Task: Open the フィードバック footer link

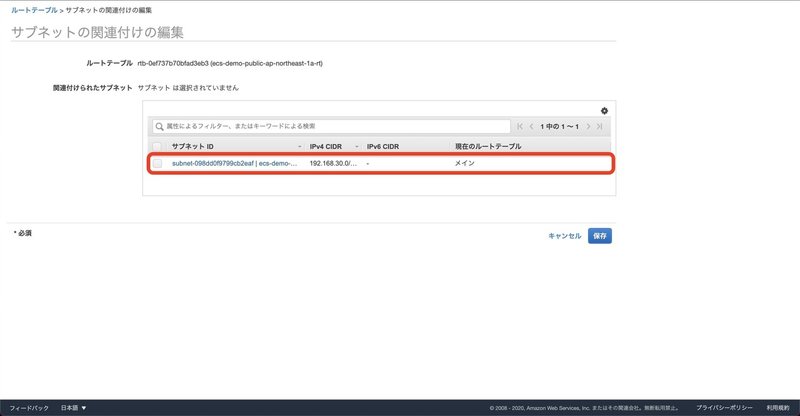Action: (29, 408)
